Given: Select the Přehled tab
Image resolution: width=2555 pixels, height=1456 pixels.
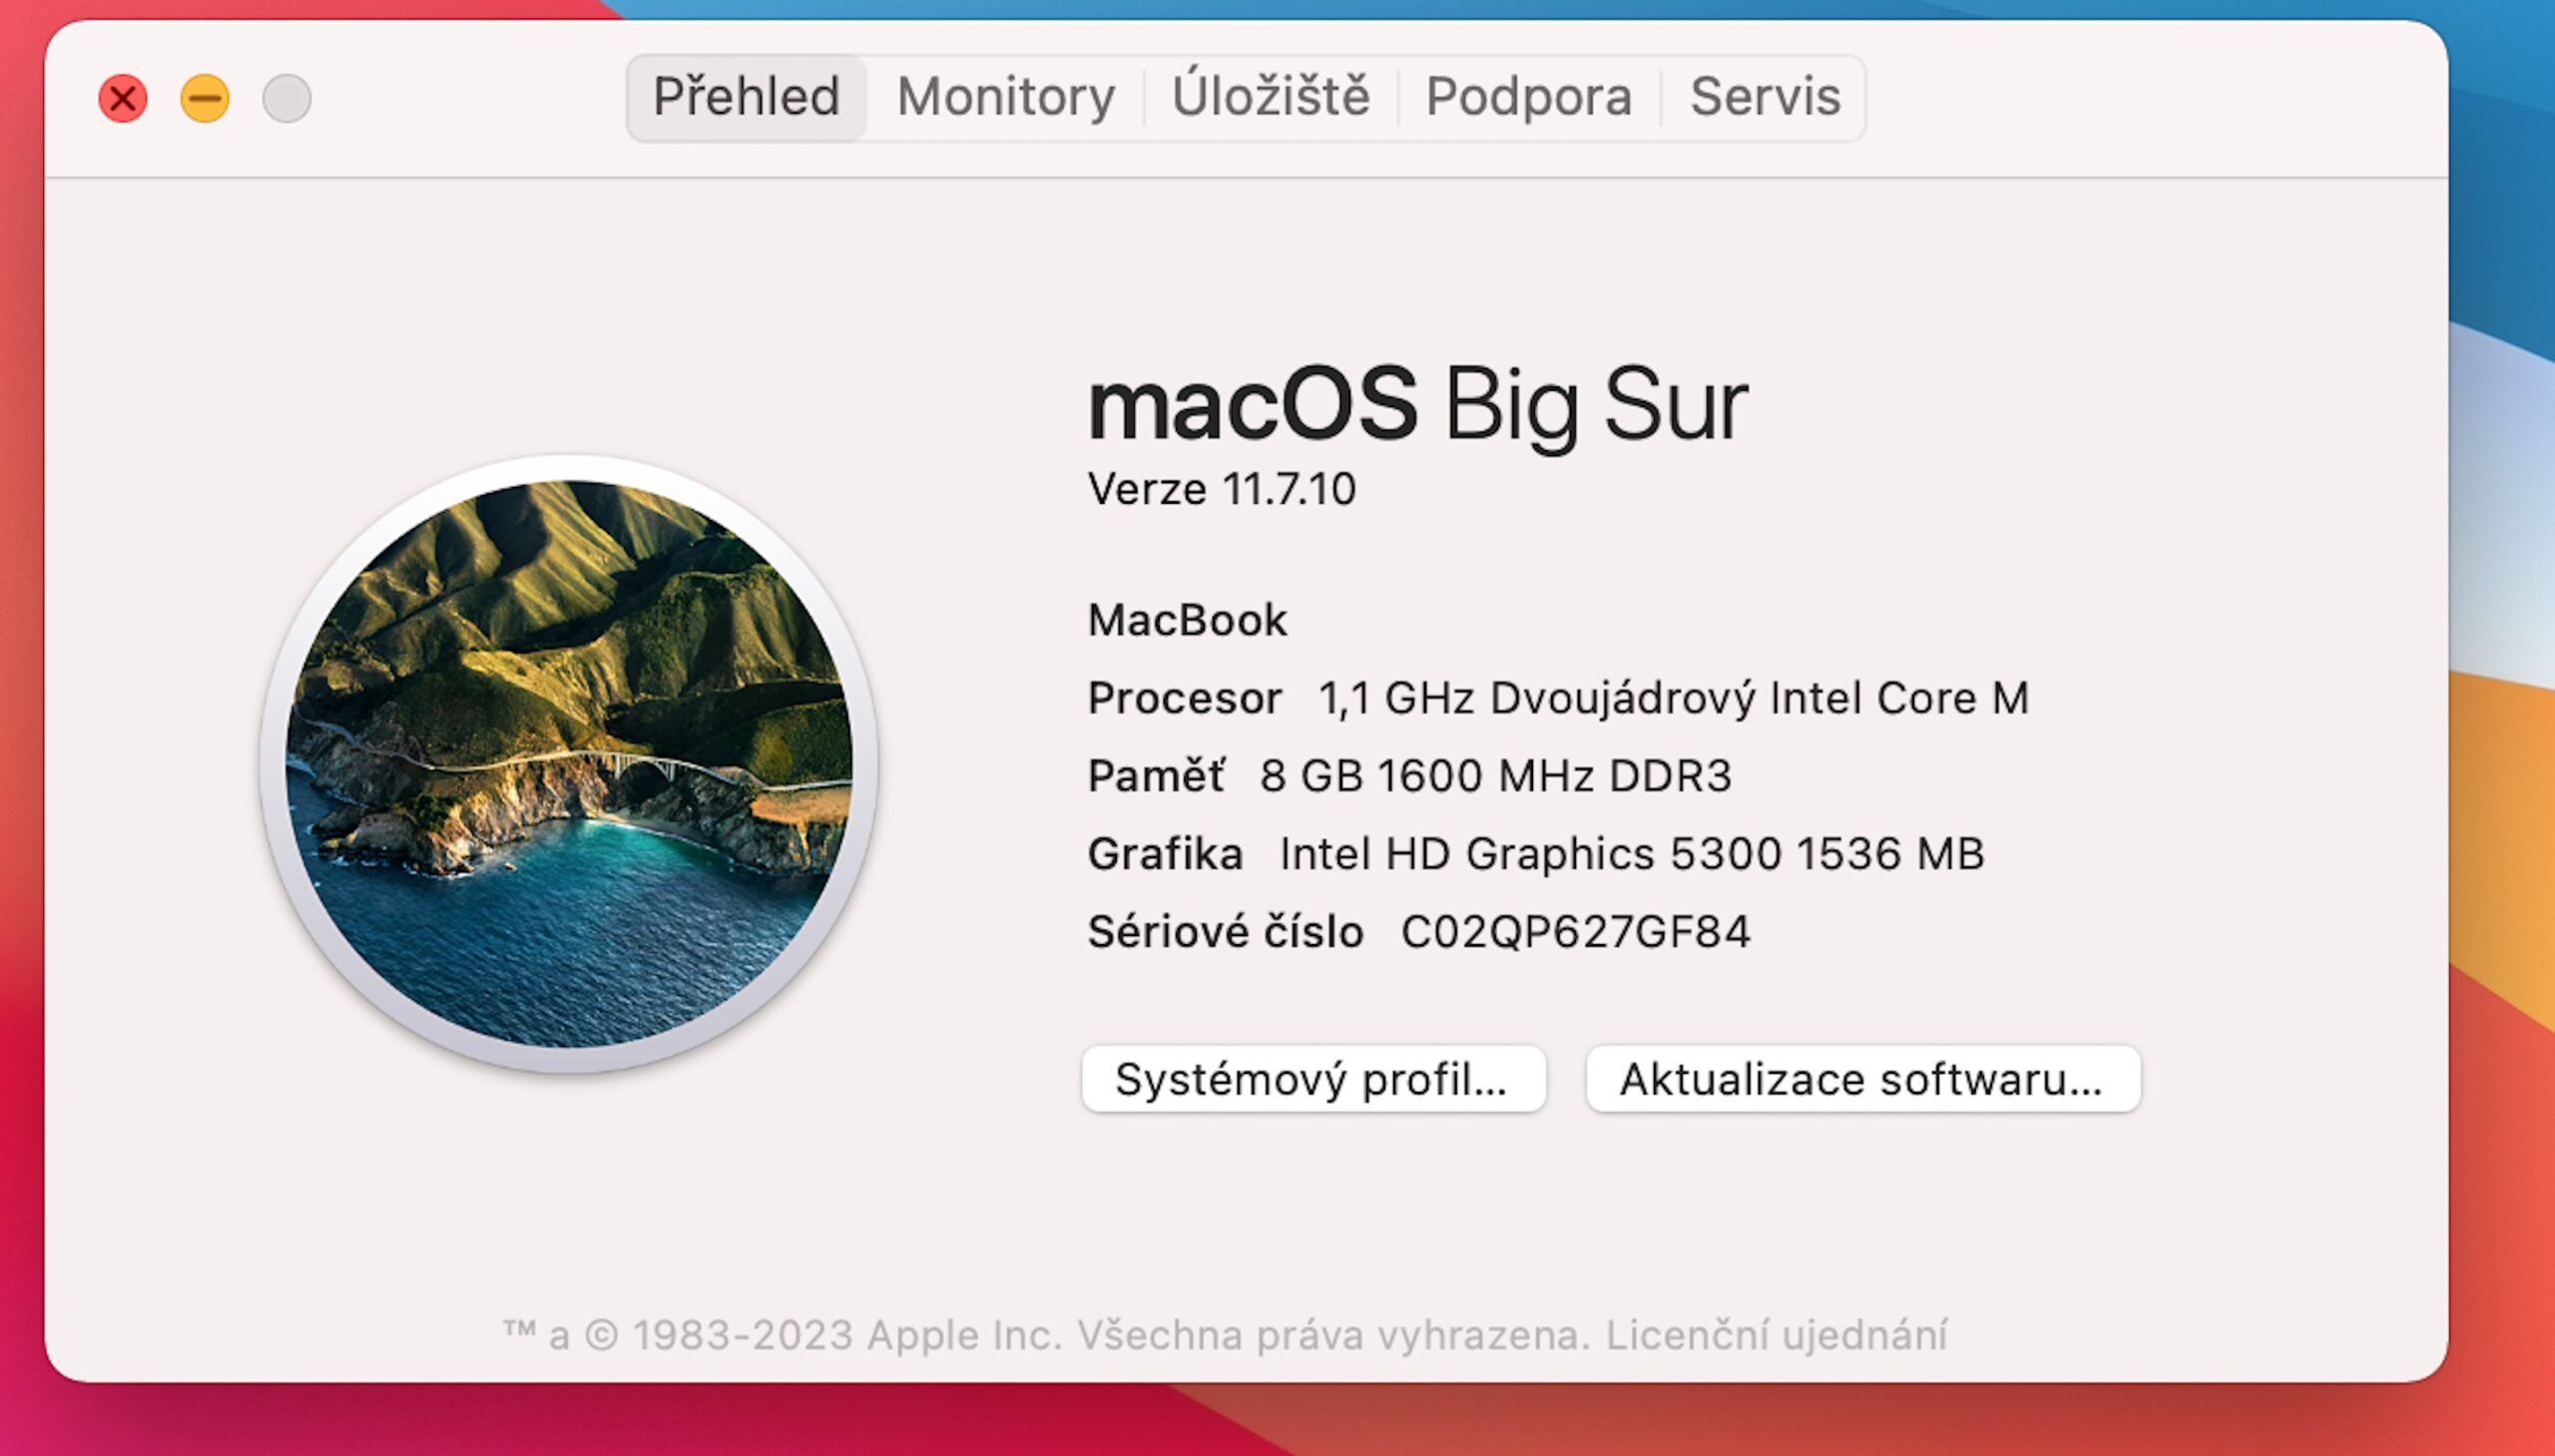Looking at the screenshot, I should pos(746,97).
